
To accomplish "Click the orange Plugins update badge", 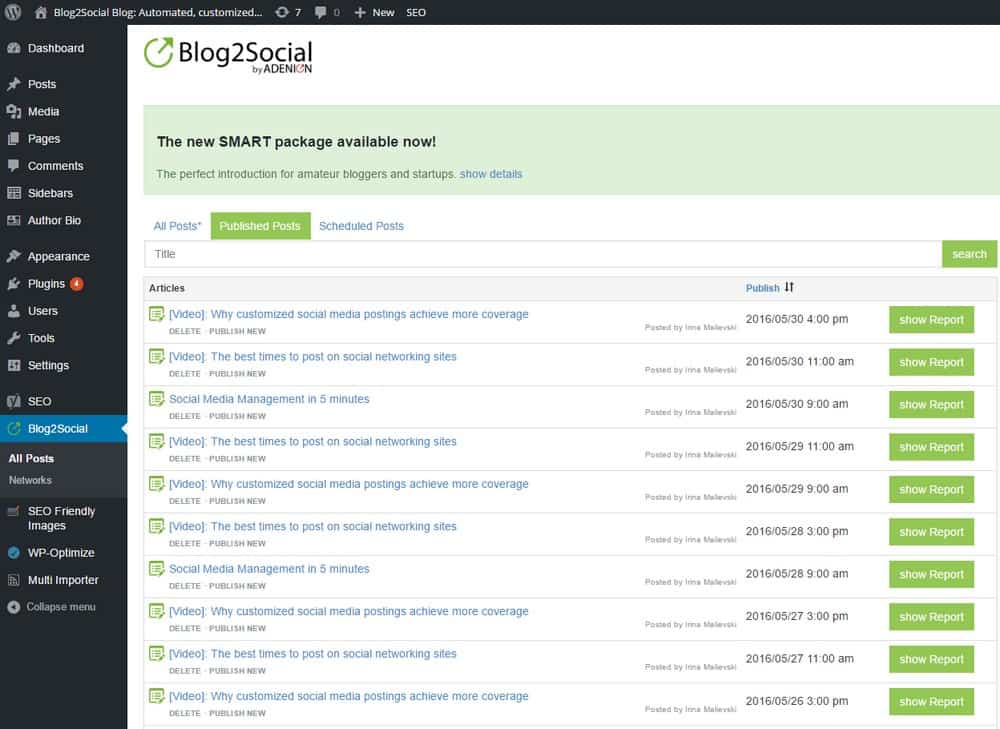I will 77,284.
